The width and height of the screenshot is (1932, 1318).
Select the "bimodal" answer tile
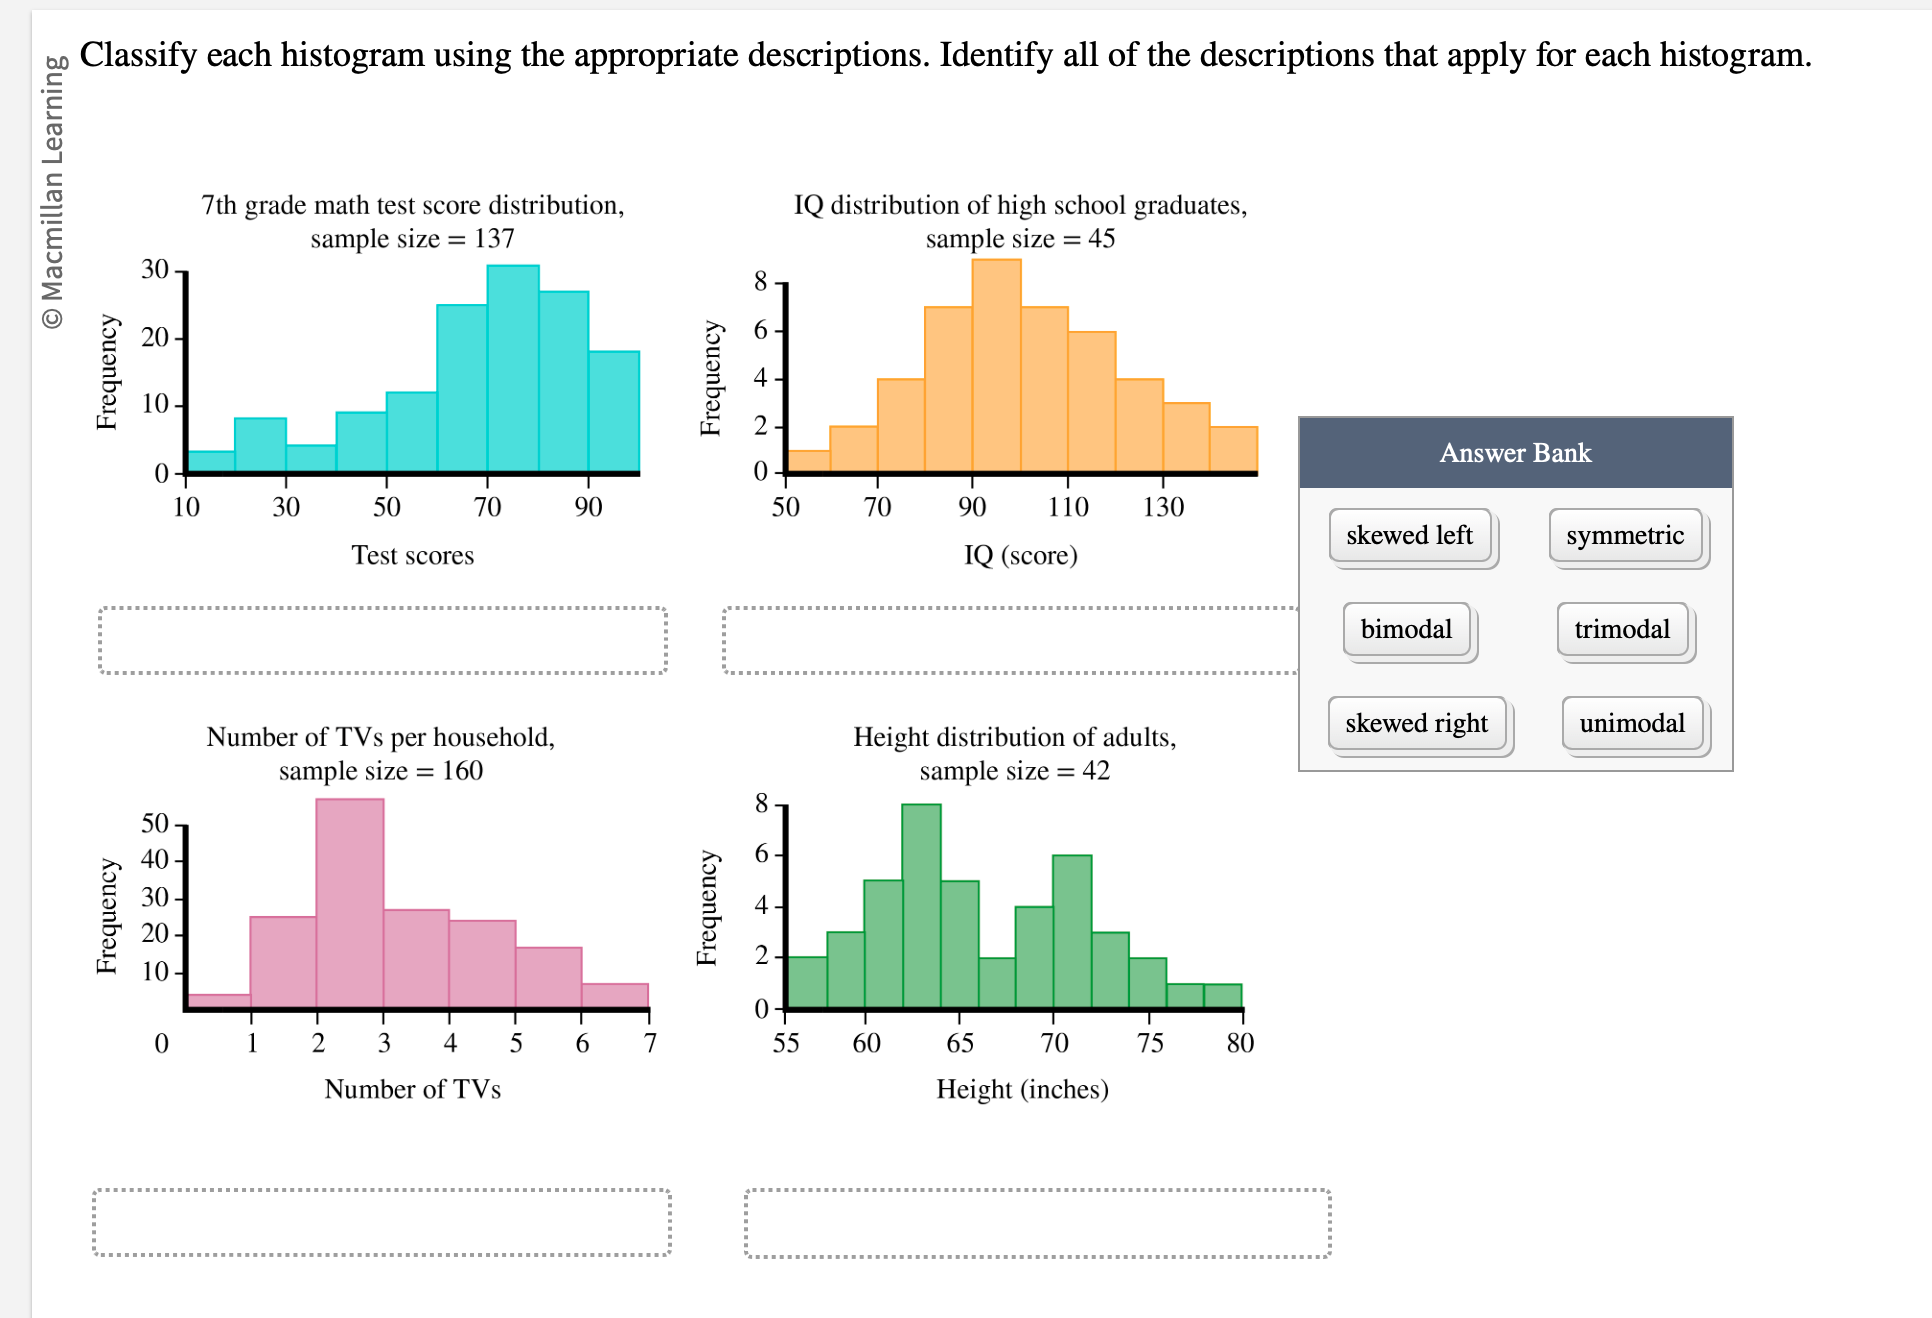click(x=1406, y=628)
